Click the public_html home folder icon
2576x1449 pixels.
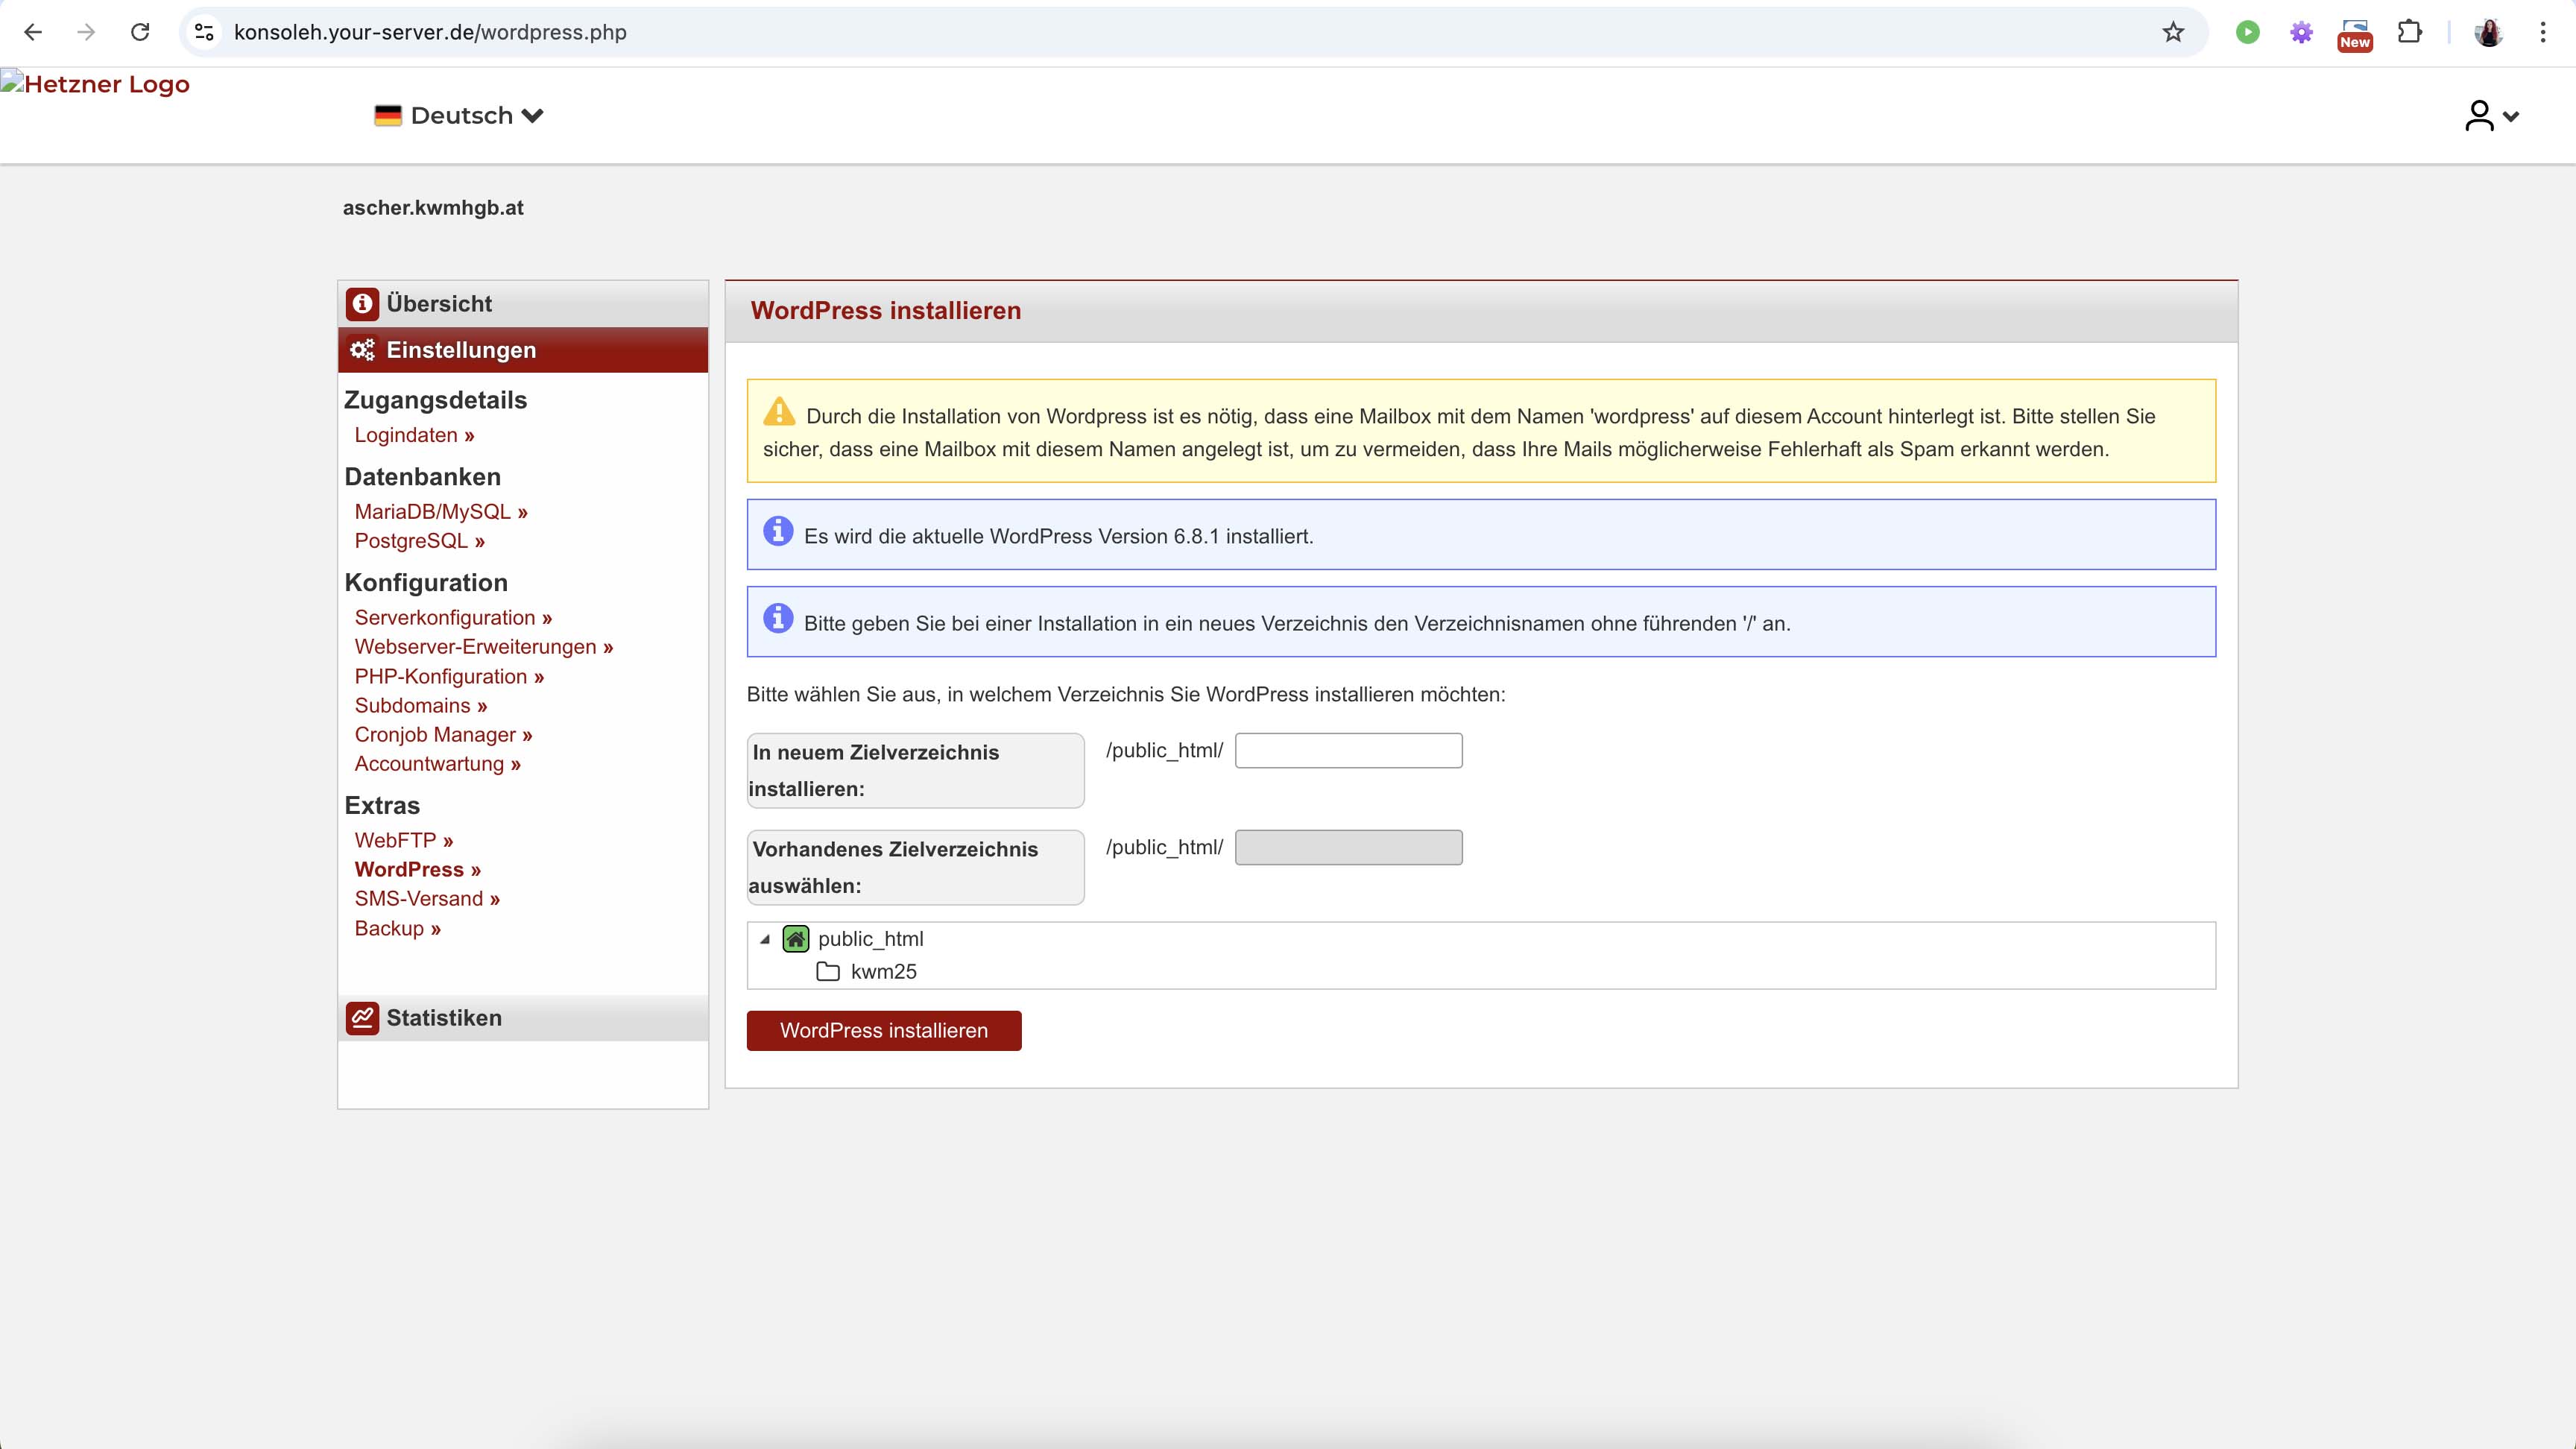point(795,938)
